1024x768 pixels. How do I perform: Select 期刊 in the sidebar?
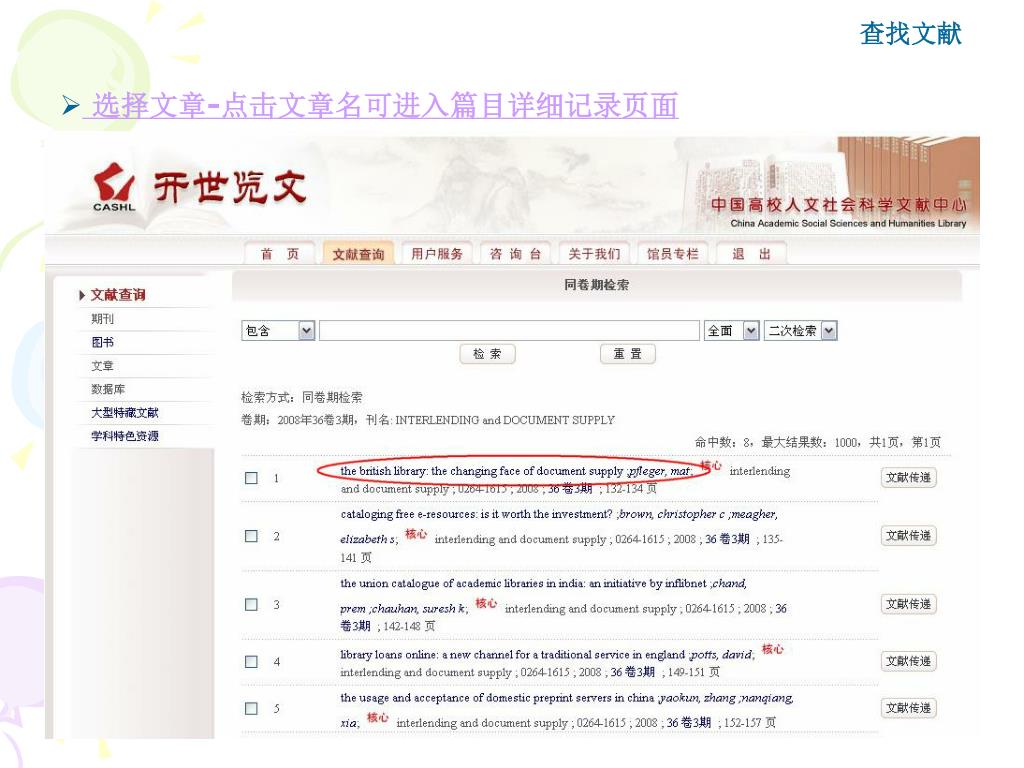click(x=103, y=319)
